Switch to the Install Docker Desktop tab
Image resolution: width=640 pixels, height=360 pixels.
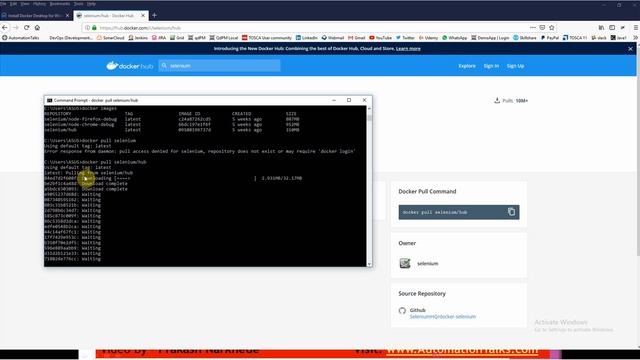coord(36,16)
